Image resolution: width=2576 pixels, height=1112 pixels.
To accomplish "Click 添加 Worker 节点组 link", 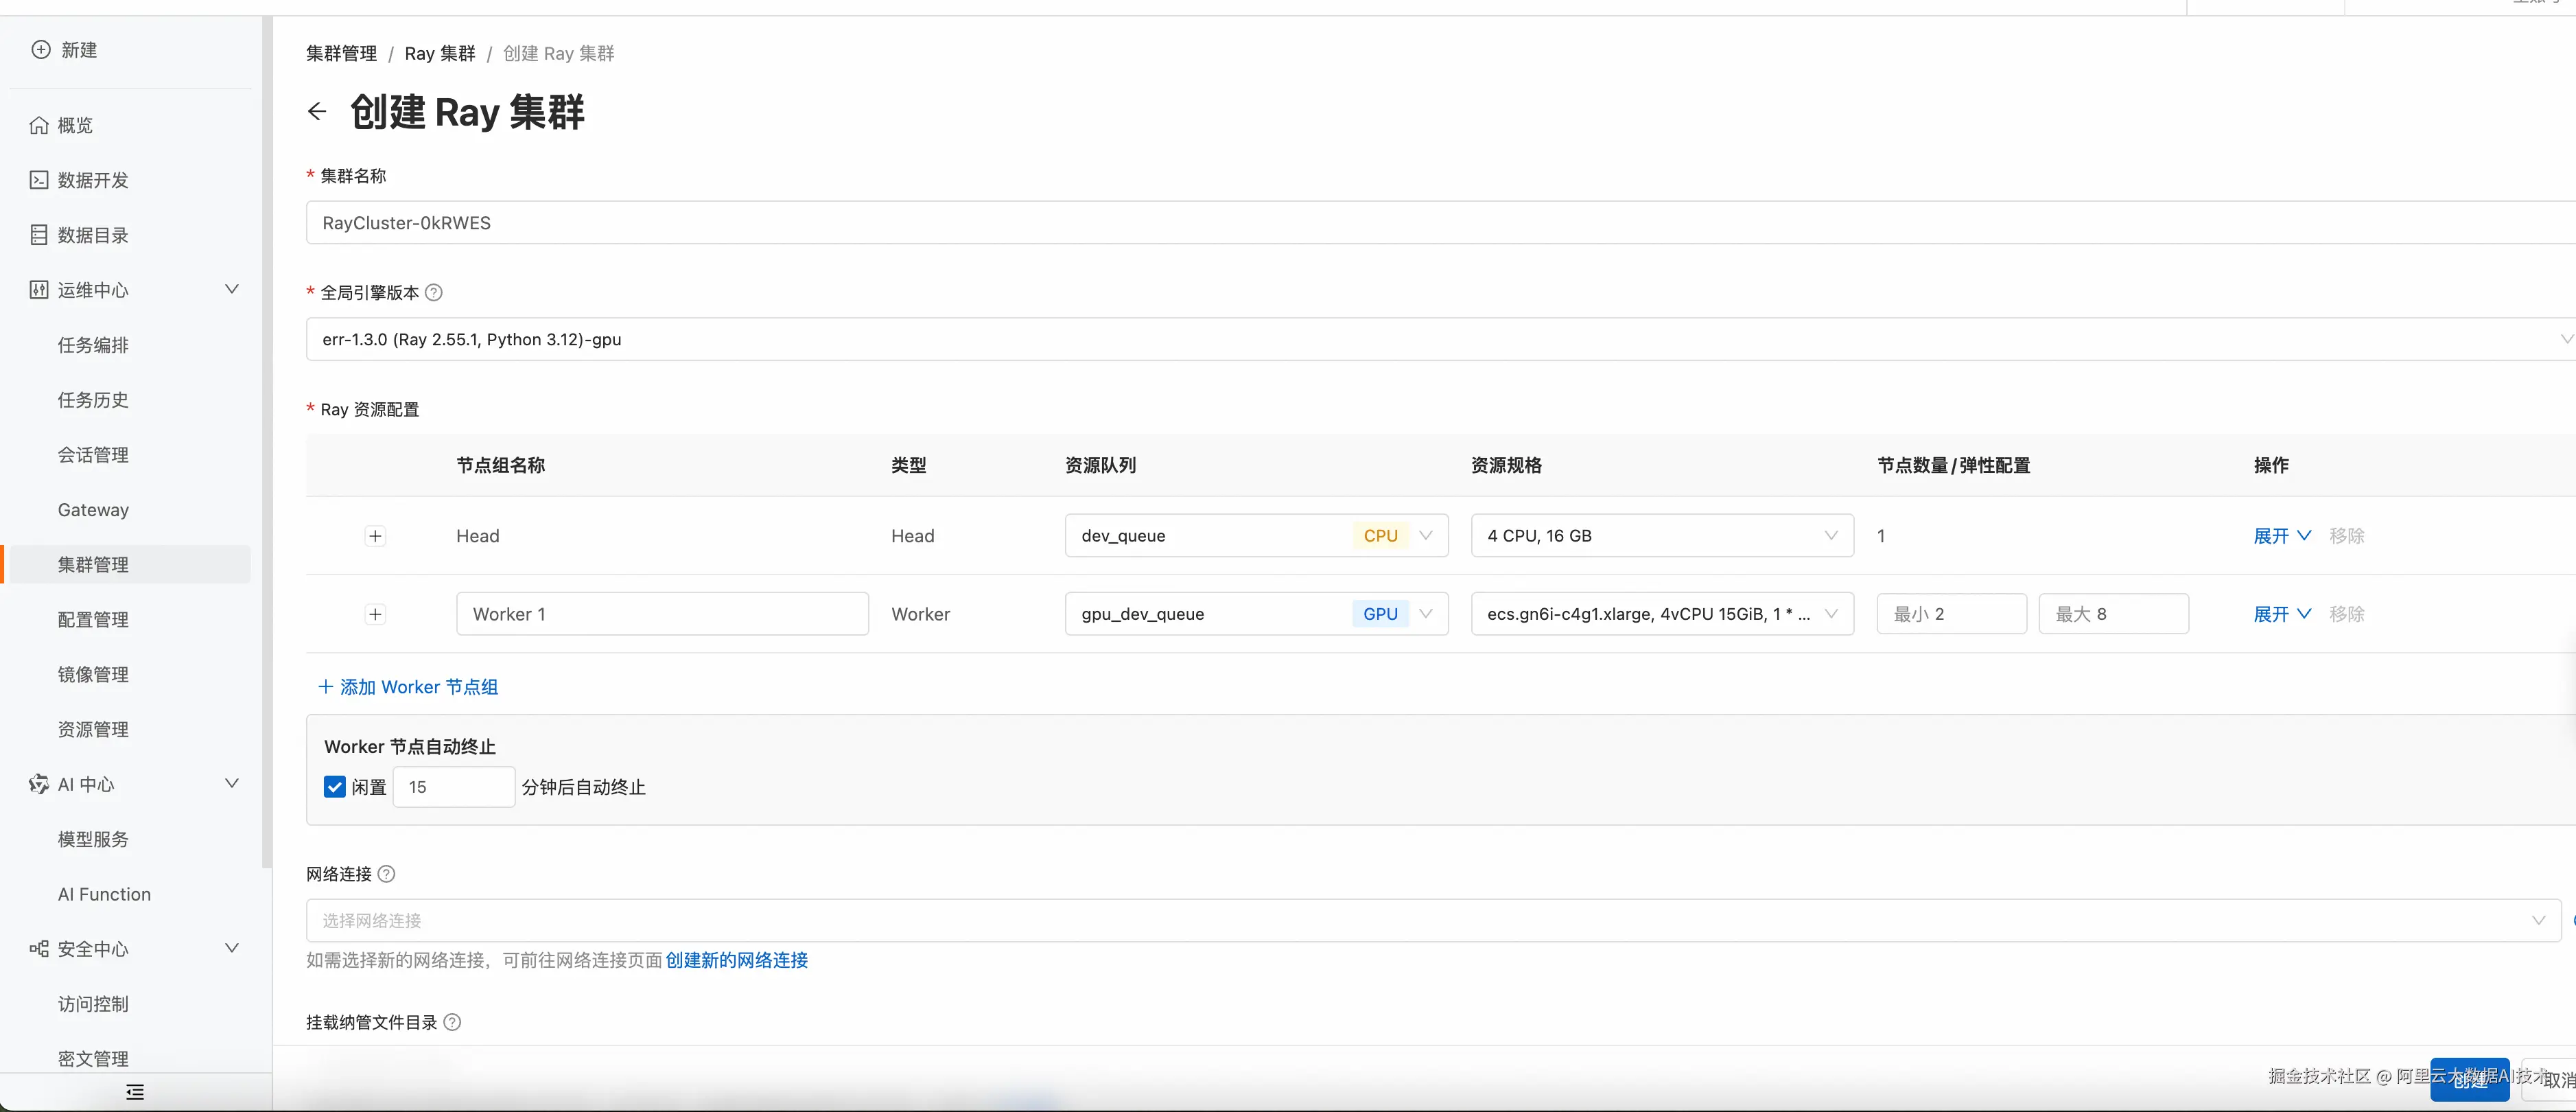I will point(408,687).
